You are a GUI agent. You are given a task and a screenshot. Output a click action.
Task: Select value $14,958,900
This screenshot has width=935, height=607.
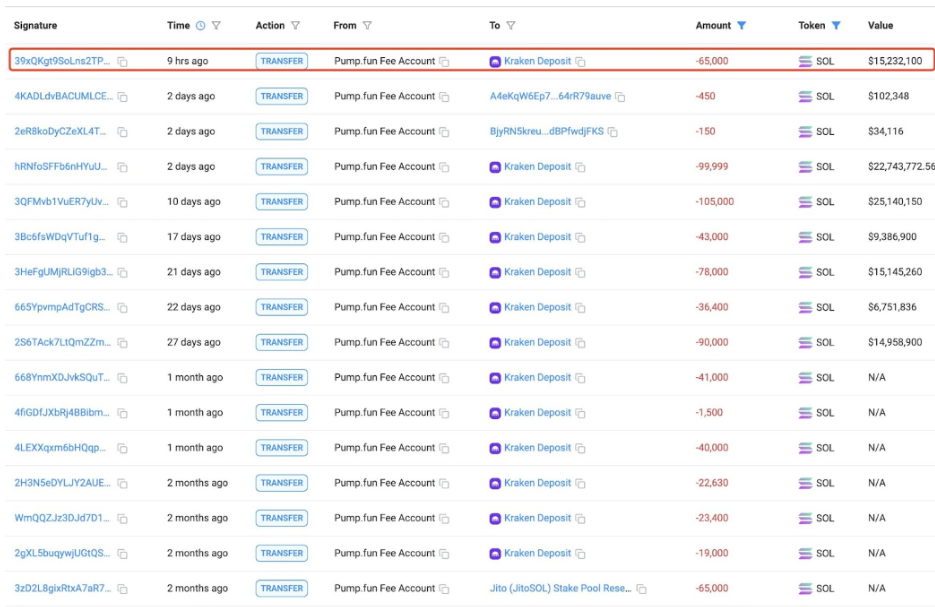click(894, 342)
